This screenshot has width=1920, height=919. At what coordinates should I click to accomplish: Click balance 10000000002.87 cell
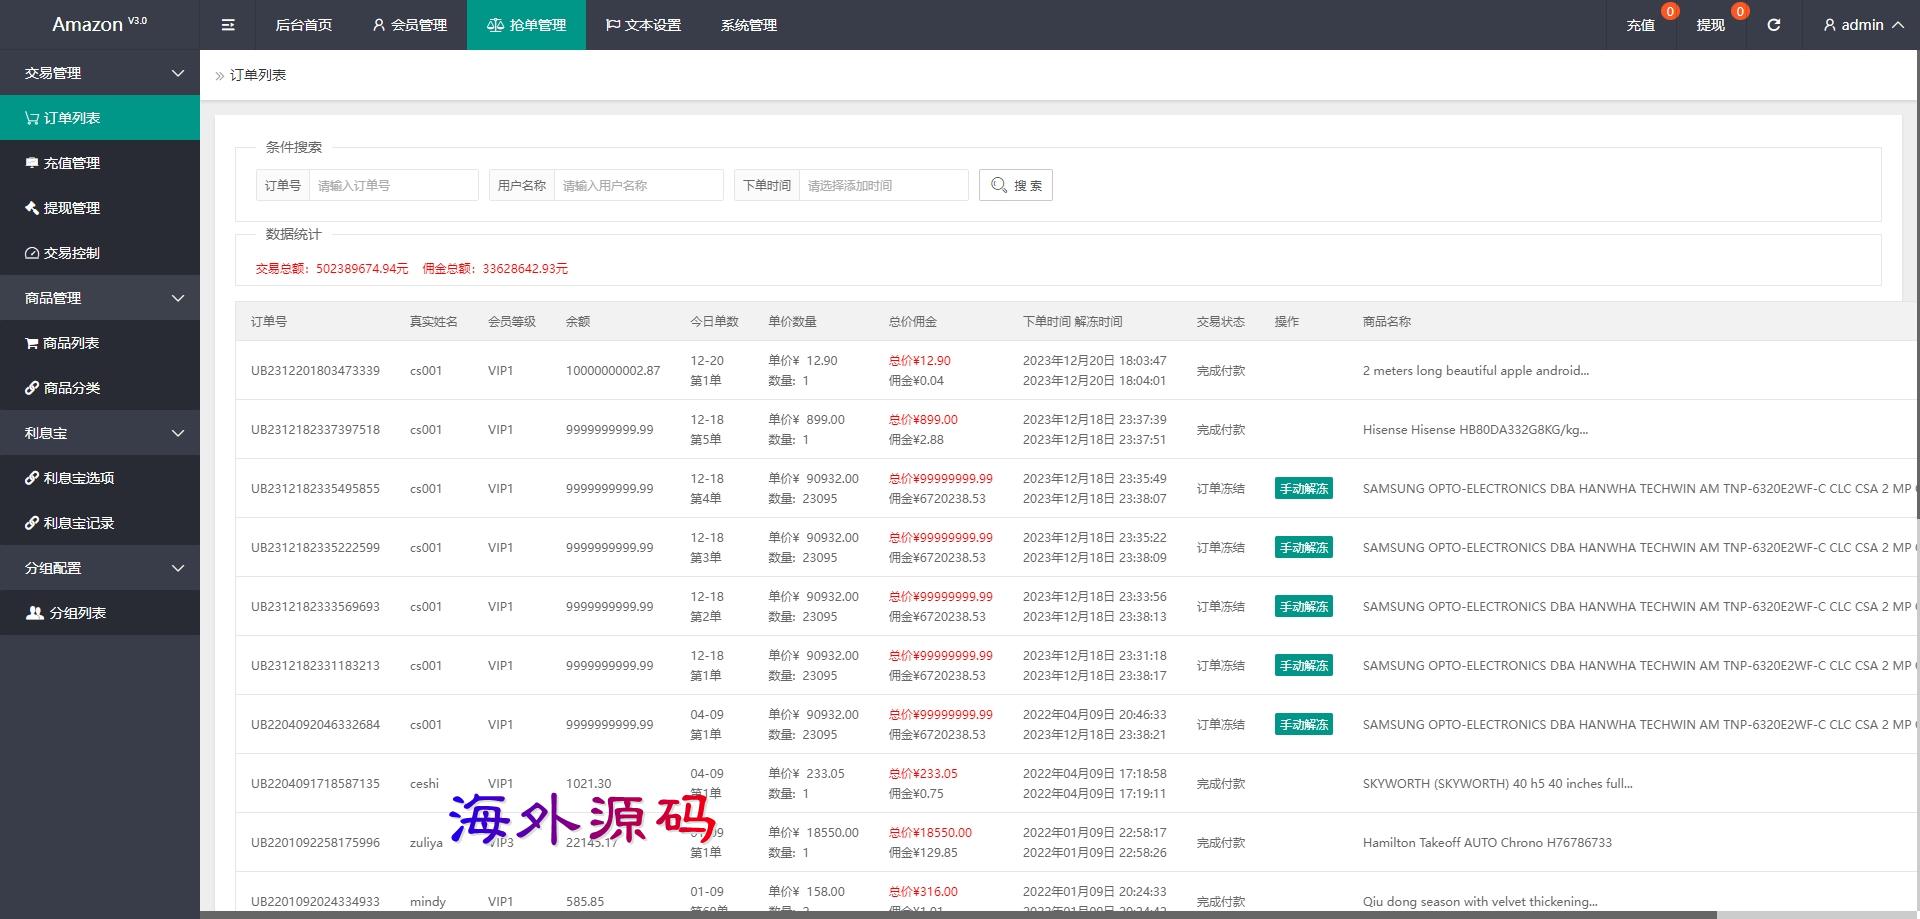[613, 371]
